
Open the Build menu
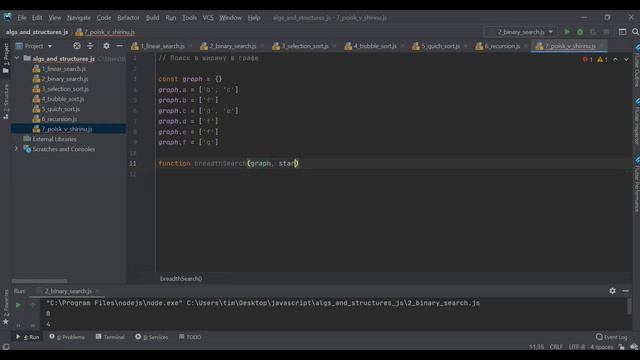pos(152,18)
